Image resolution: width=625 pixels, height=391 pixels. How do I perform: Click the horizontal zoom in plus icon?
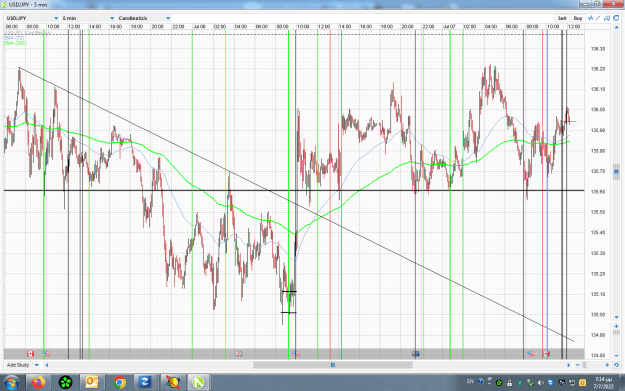[x=607, y=365]
